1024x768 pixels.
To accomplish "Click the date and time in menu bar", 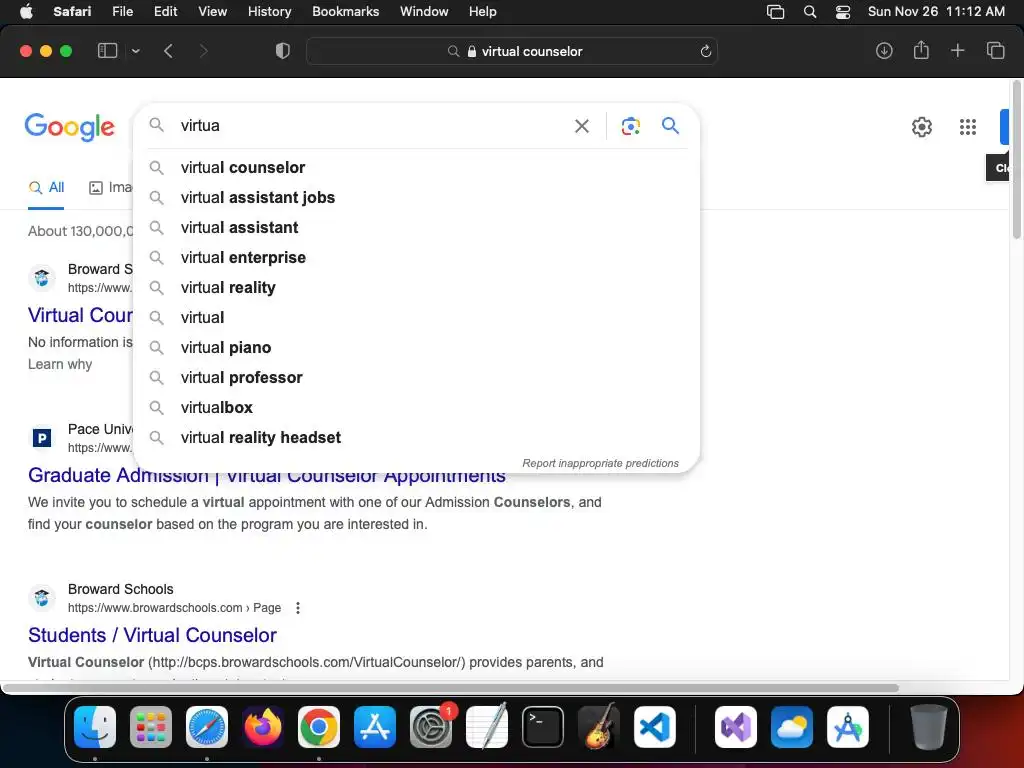I will coord(936,12).
